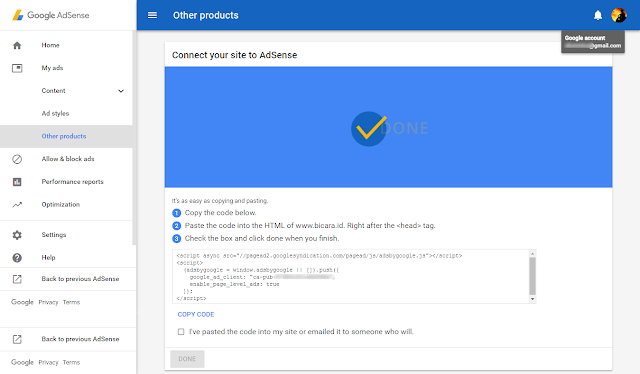Select Other products in the sidebar
The width and height of the screenshot is (640, 374).
(x=64, y=136)
